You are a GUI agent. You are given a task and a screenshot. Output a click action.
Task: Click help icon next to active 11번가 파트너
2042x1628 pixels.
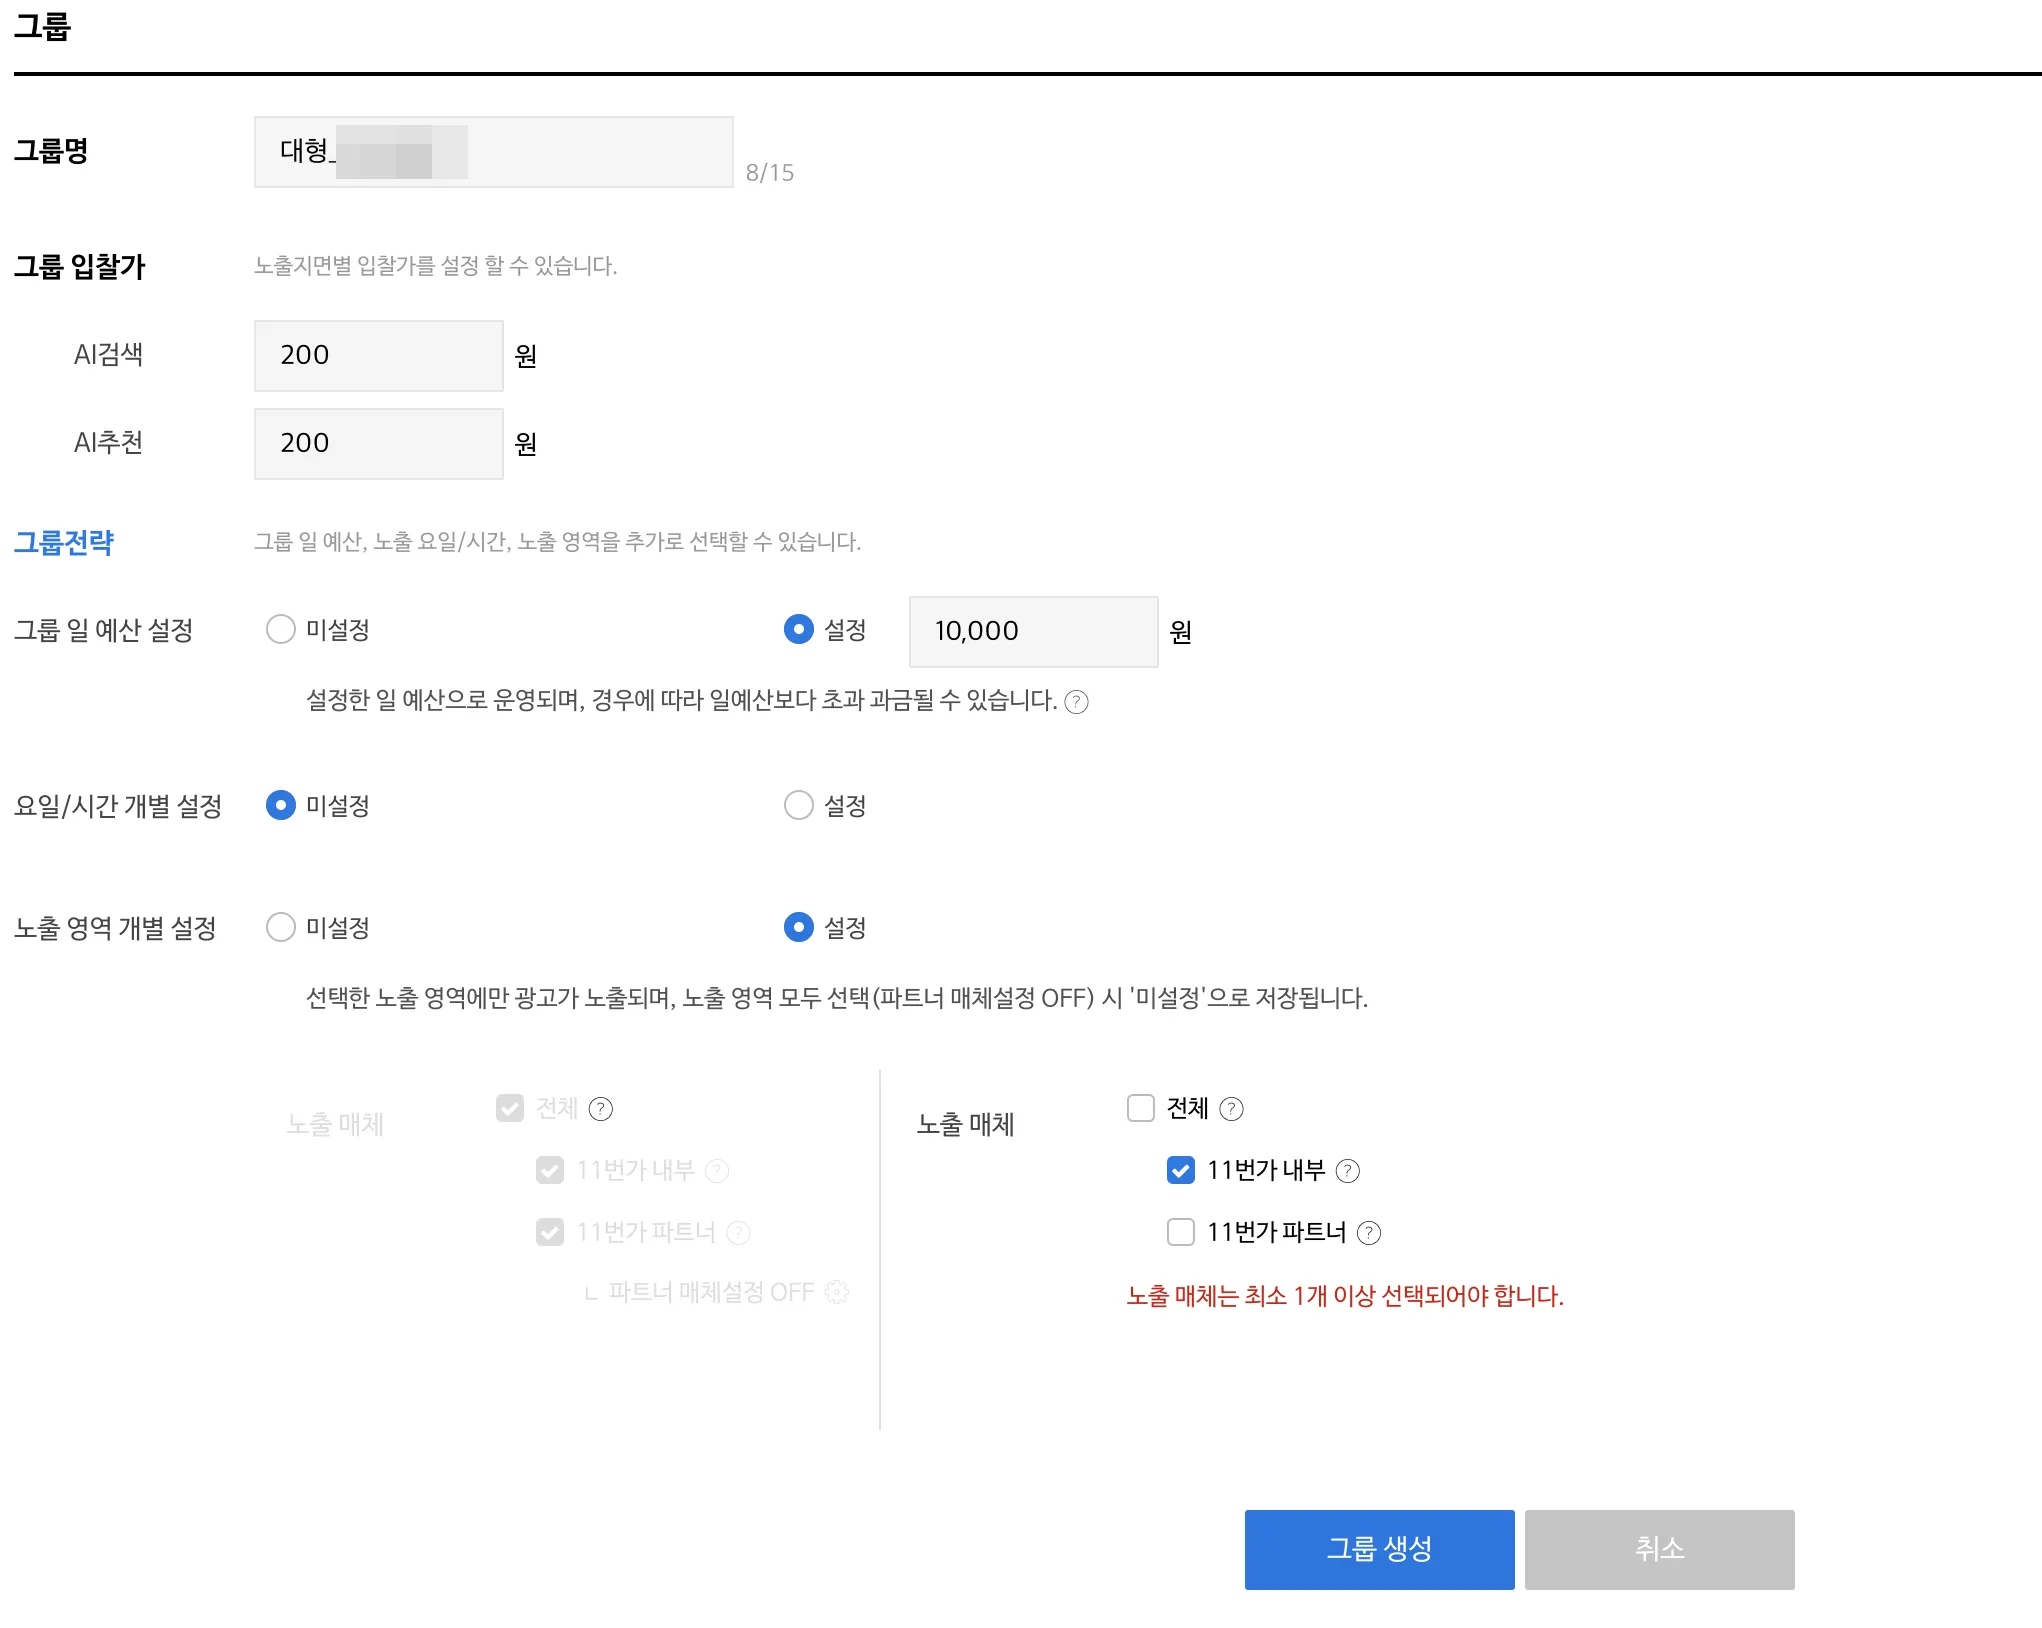[1369, 1233]
